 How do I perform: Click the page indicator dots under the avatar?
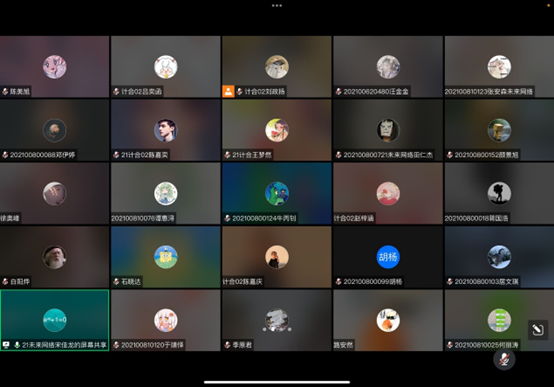tap(277, 329)
